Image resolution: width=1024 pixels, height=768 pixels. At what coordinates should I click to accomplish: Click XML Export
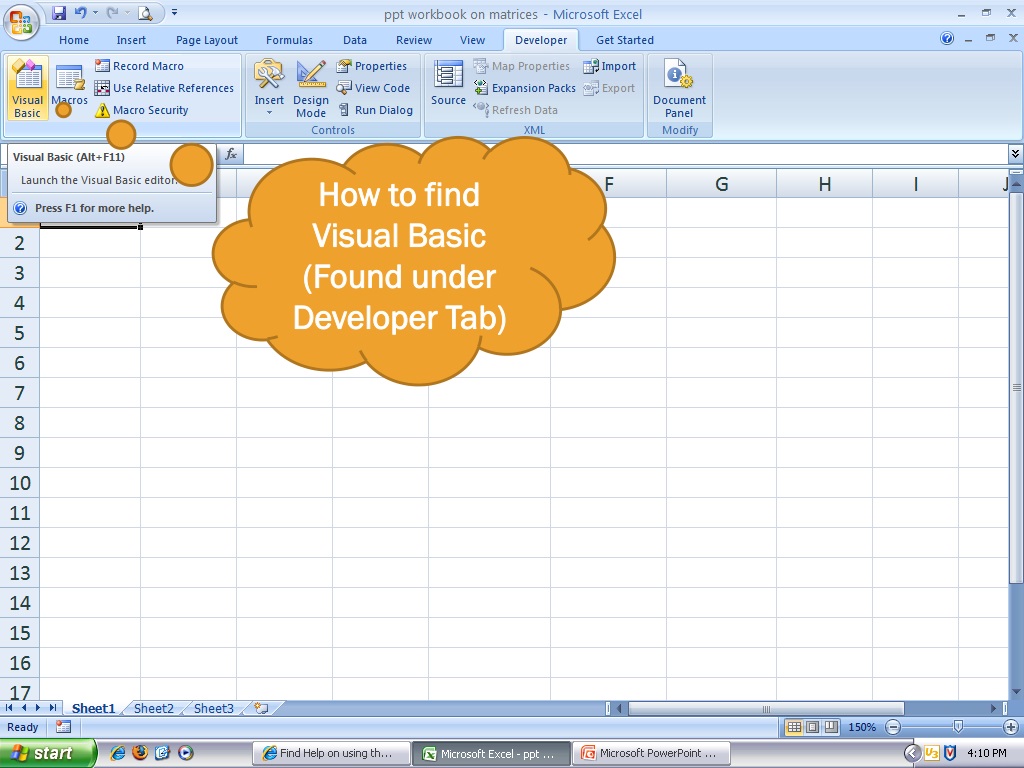609,88
